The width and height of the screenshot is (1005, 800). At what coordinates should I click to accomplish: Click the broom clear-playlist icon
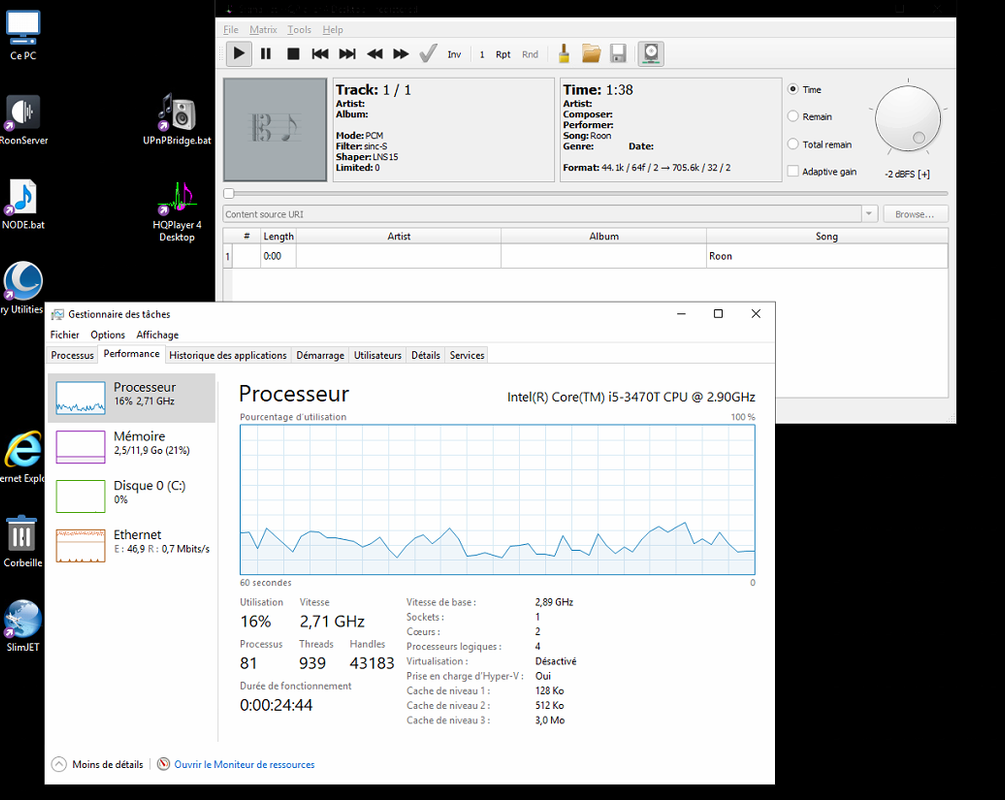point(564,54)
